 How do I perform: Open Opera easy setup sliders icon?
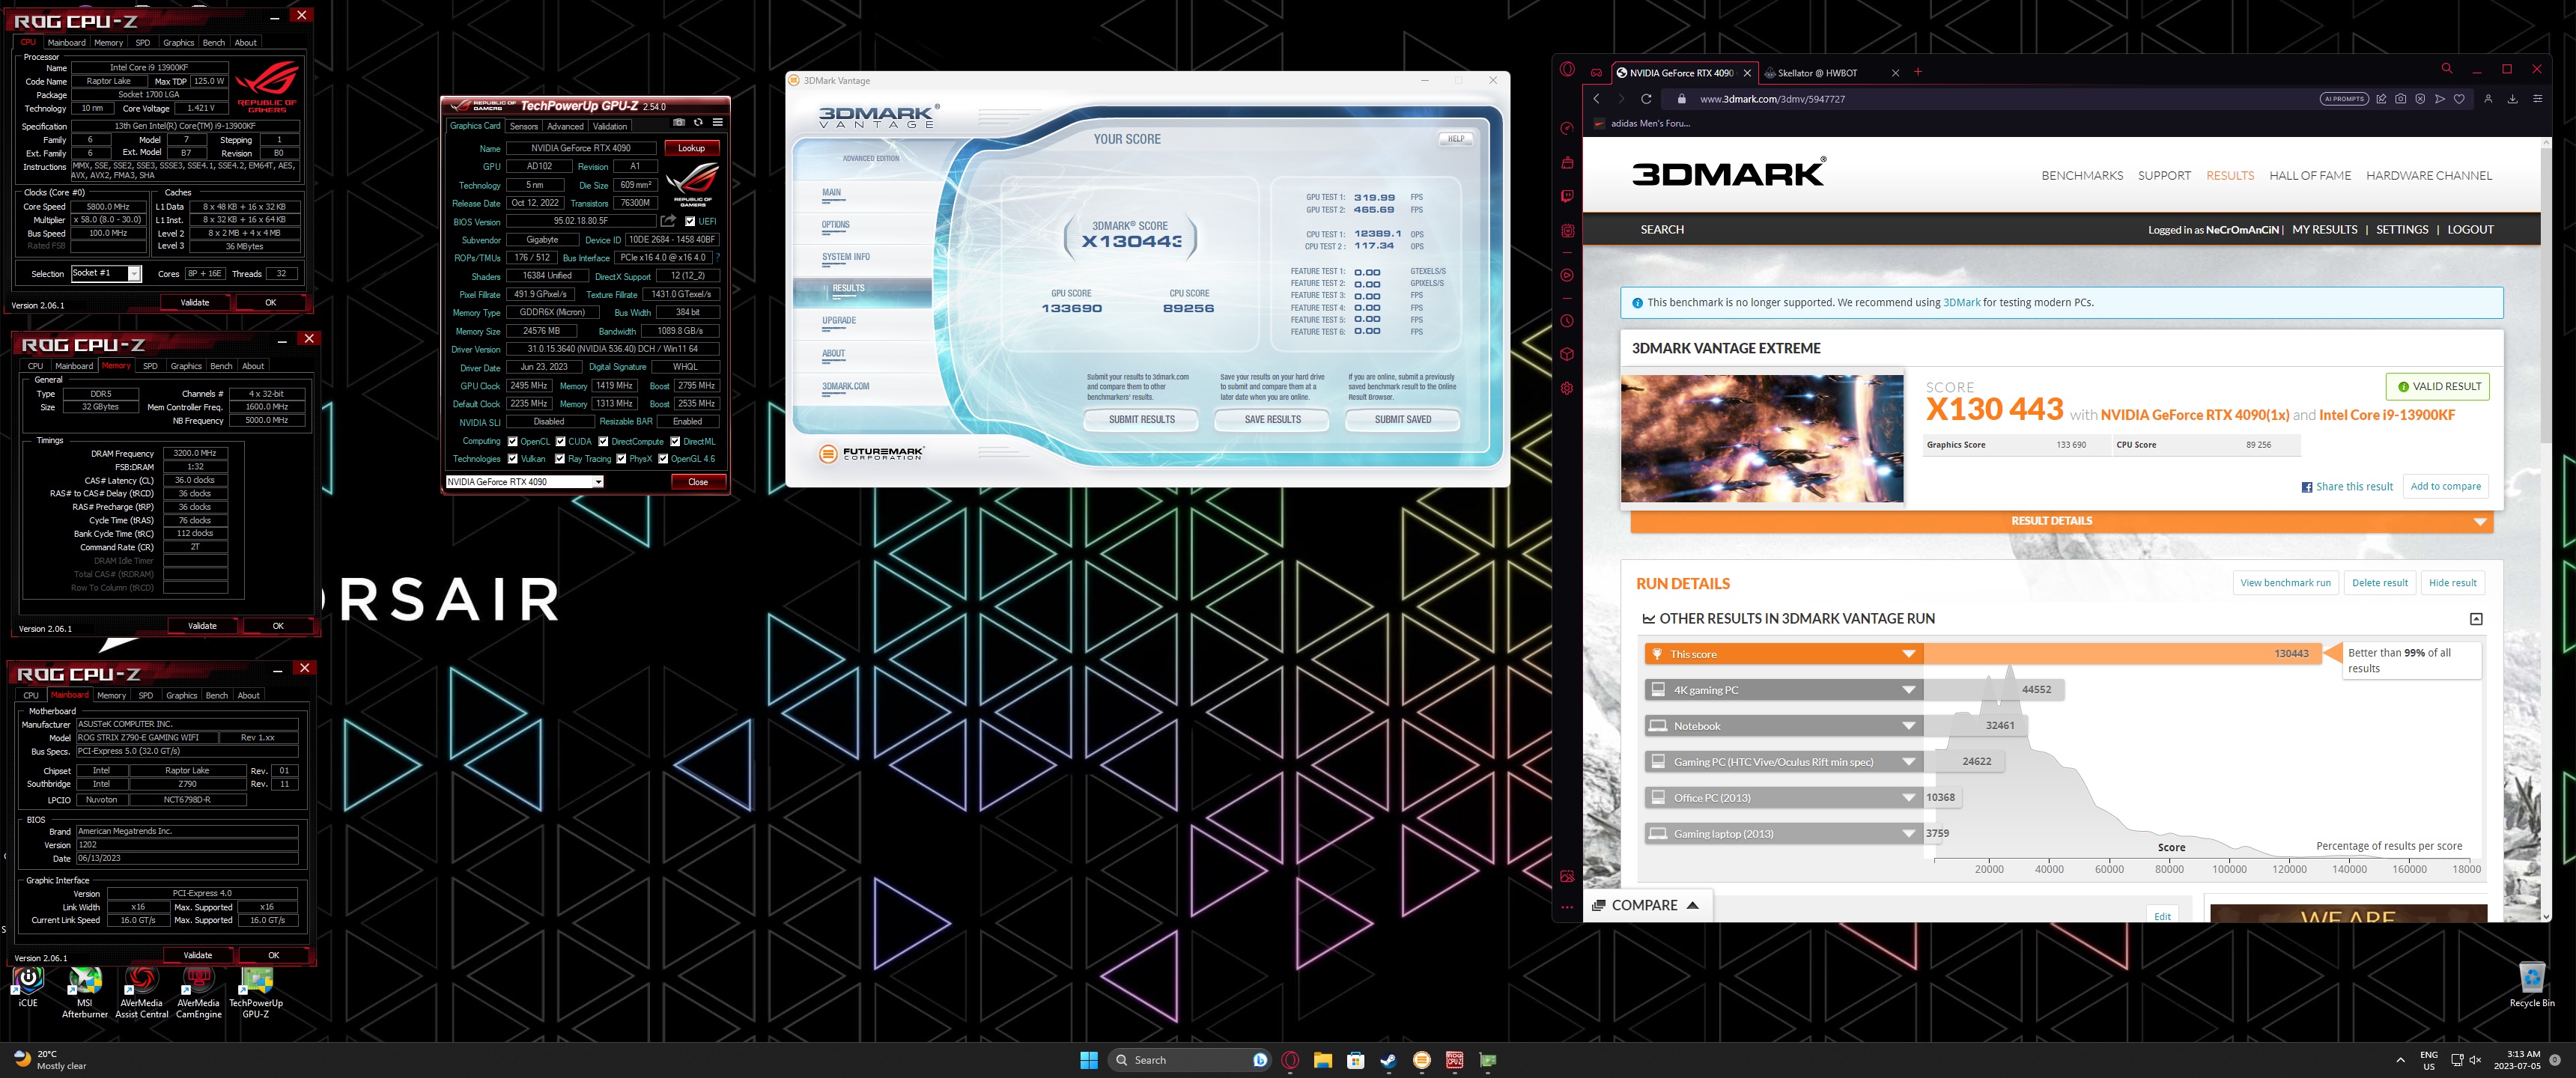tap(2537, 99)
